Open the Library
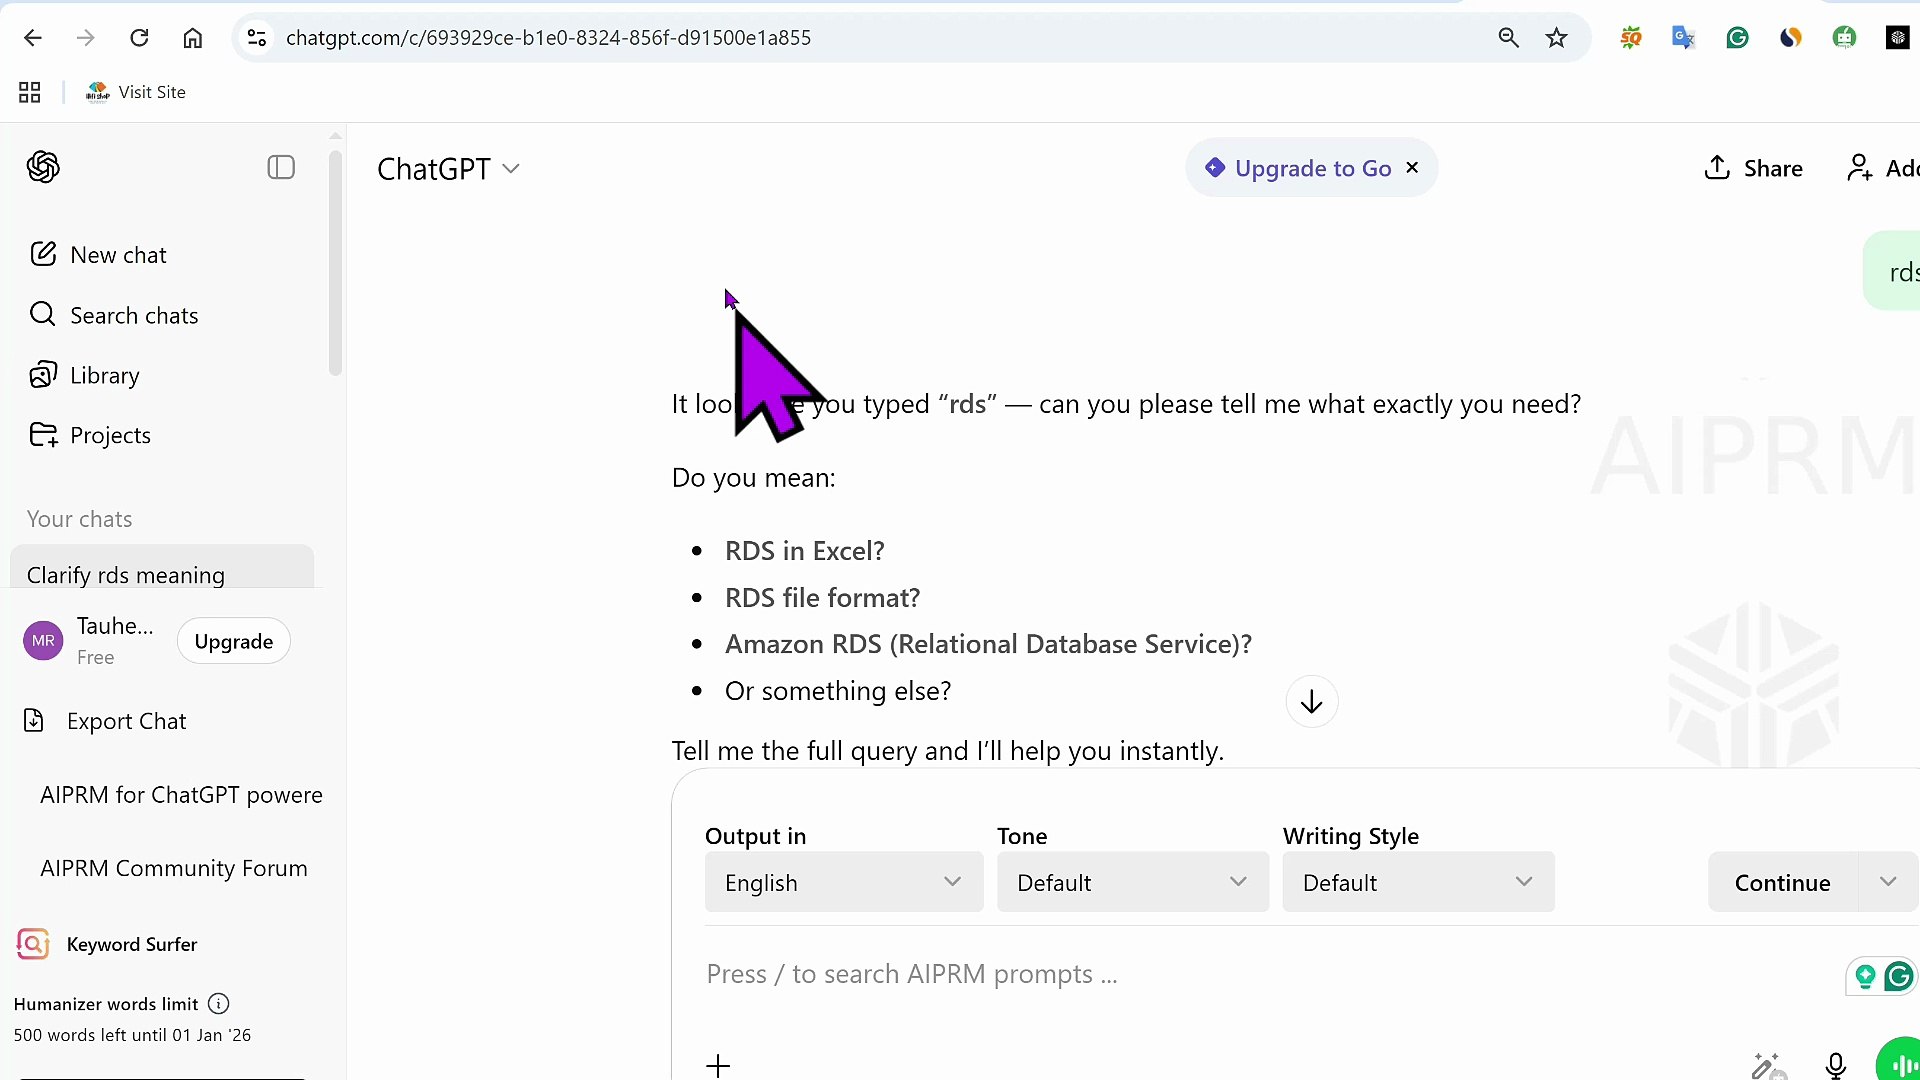The width and height of the screenshot is (1920, 1080). [104, 375]
